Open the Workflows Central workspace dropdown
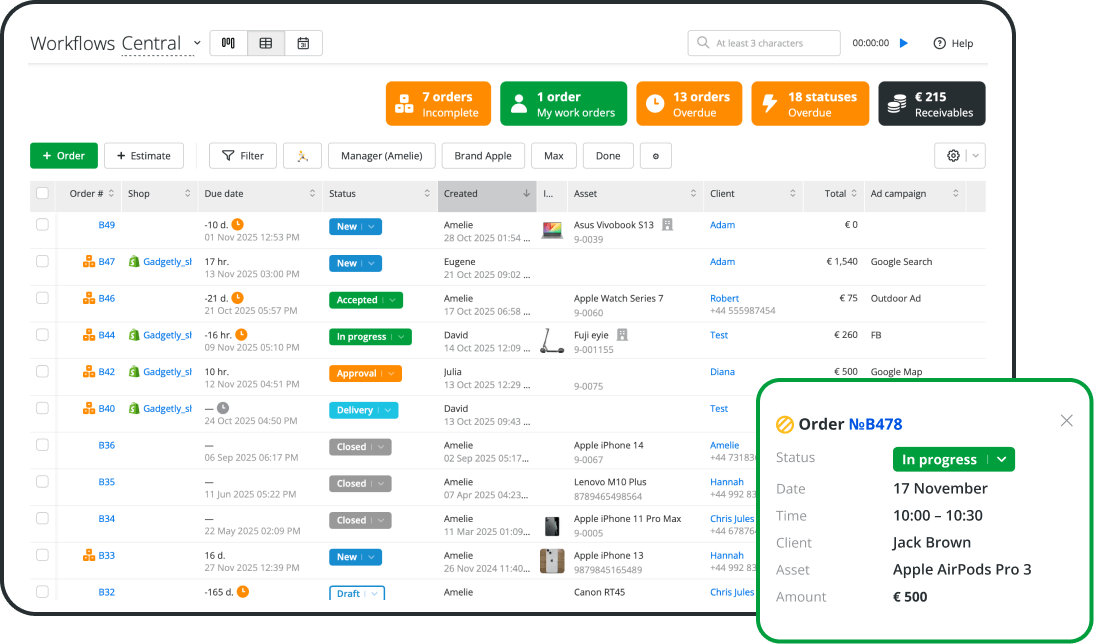1094x644 pixels. pos(196,43)
